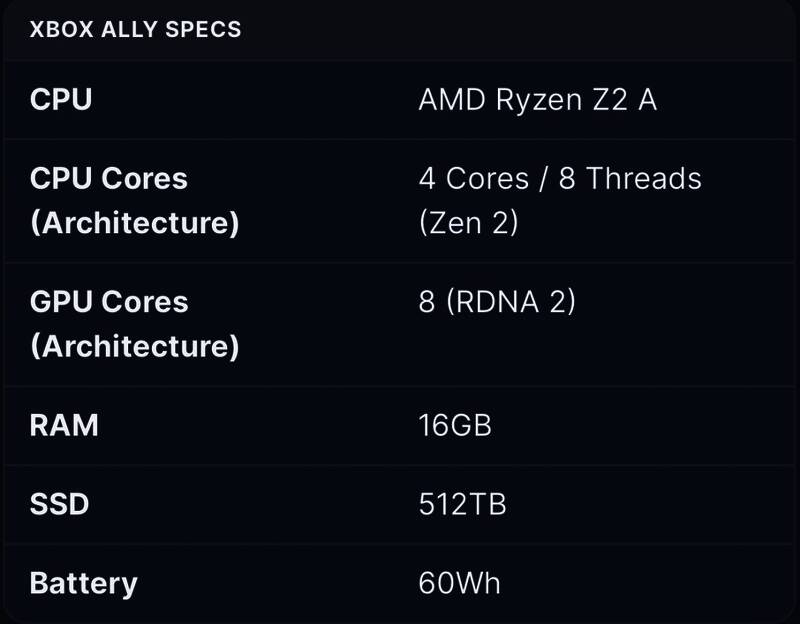Click the 4 Cores text

[473, 179]
